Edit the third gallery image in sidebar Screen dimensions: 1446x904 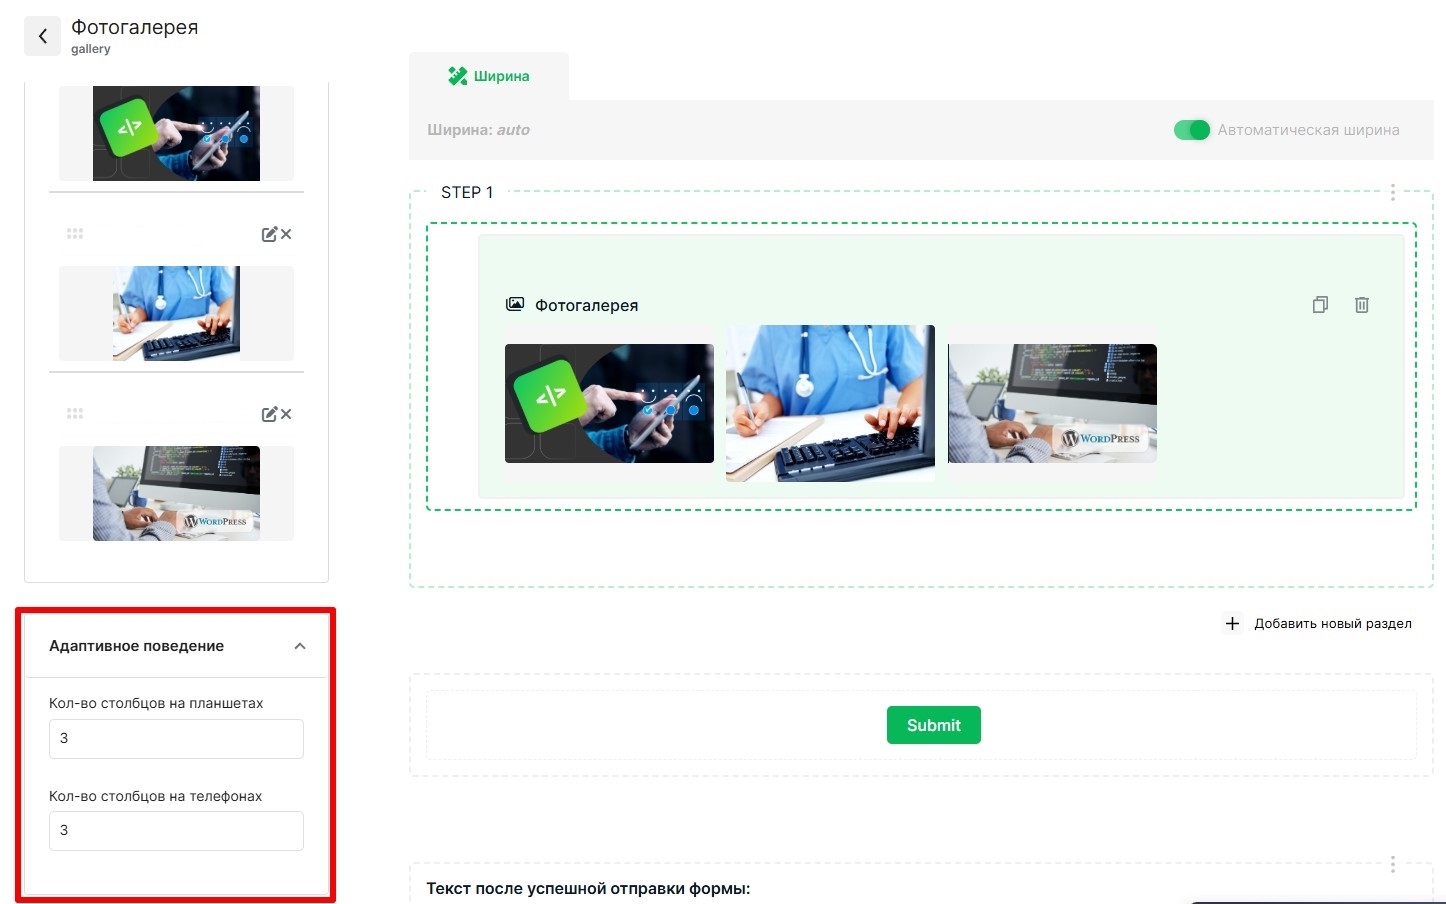269,414
